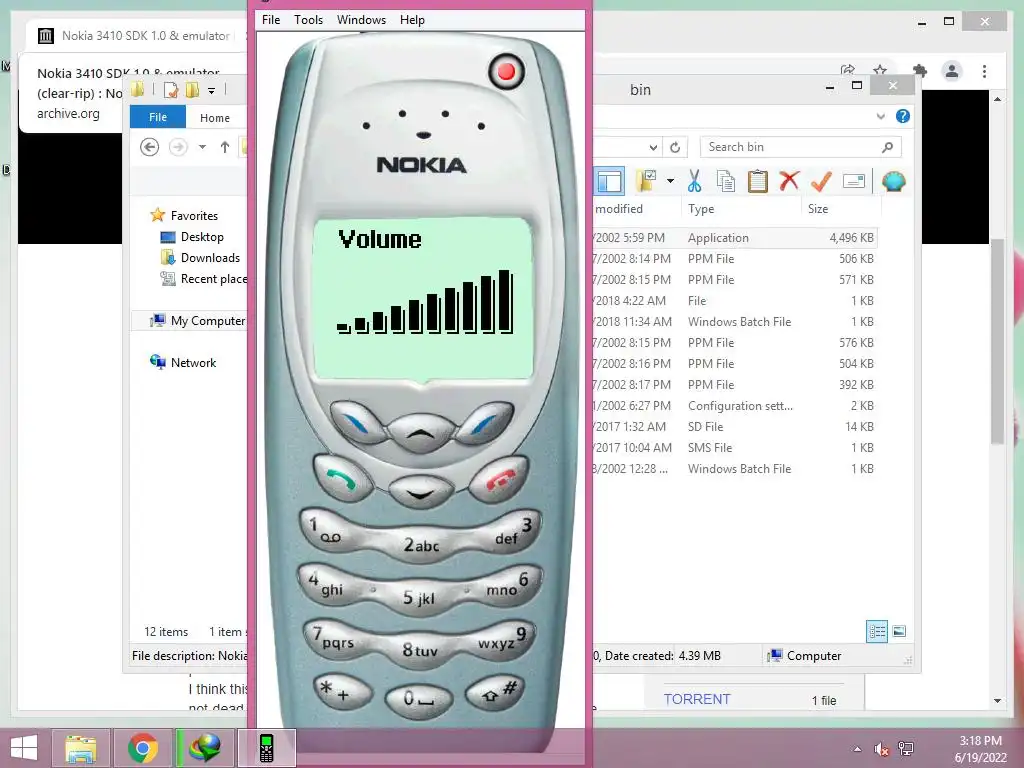Click the star plus key on the keypad
The height and width of the screenshot is (768, 1024).
coord(343,692)
